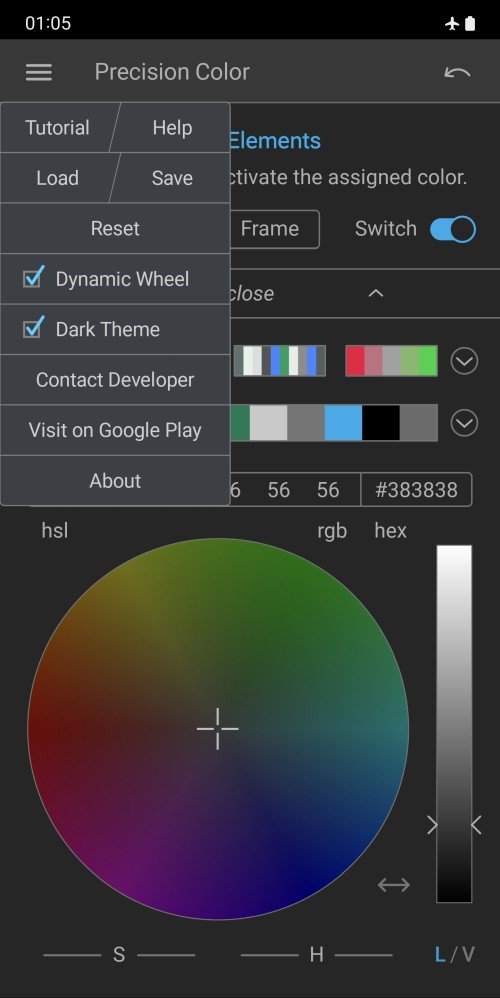Viewport: 500px width, 998px height.
Task: Tap airplane mode icon in status bar
Action: (x=452, y=24)
